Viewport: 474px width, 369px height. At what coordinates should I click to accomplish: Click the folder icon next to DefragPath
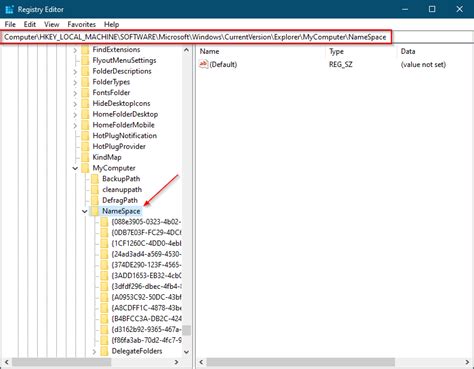(95, 200)
